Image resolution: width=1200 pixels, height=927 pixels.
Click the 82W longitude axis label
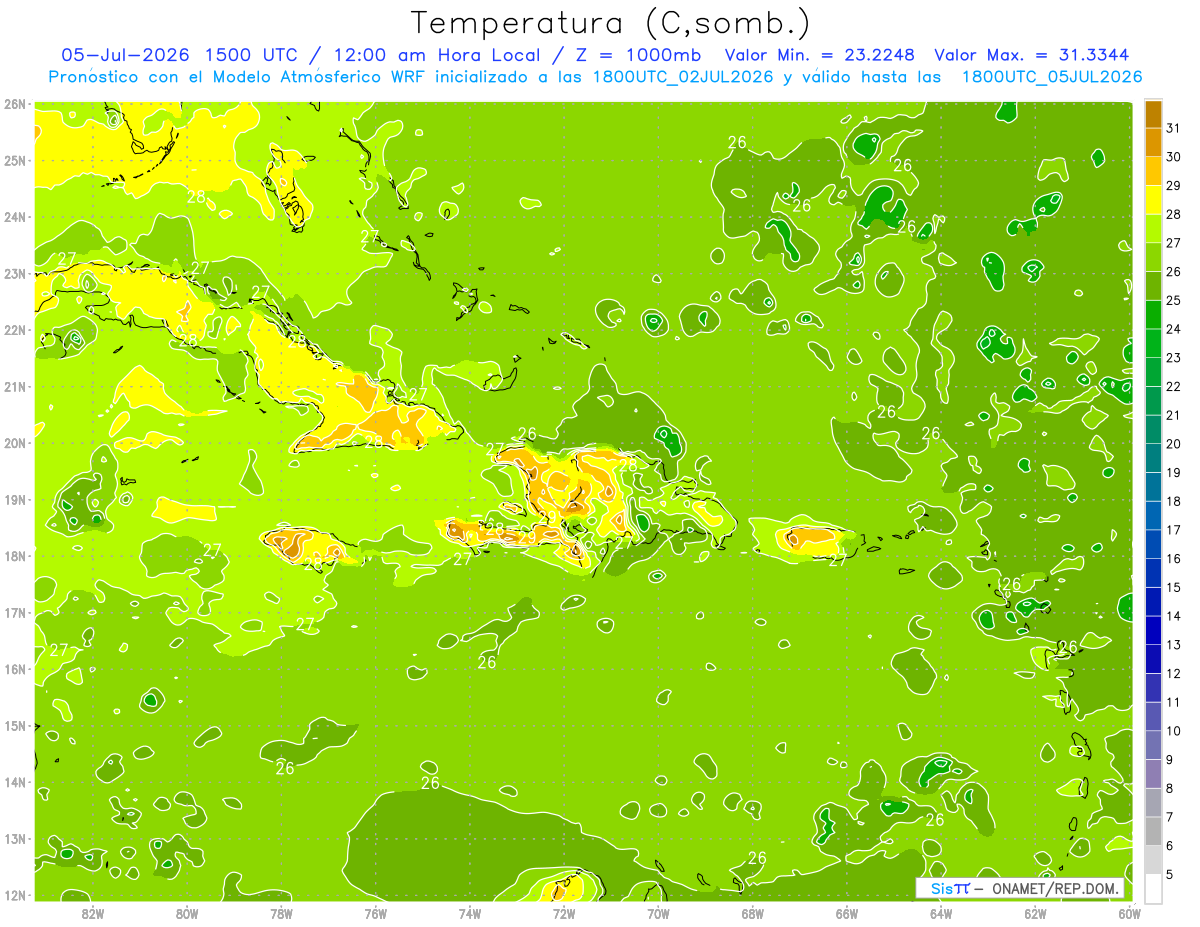coord(93,913)
